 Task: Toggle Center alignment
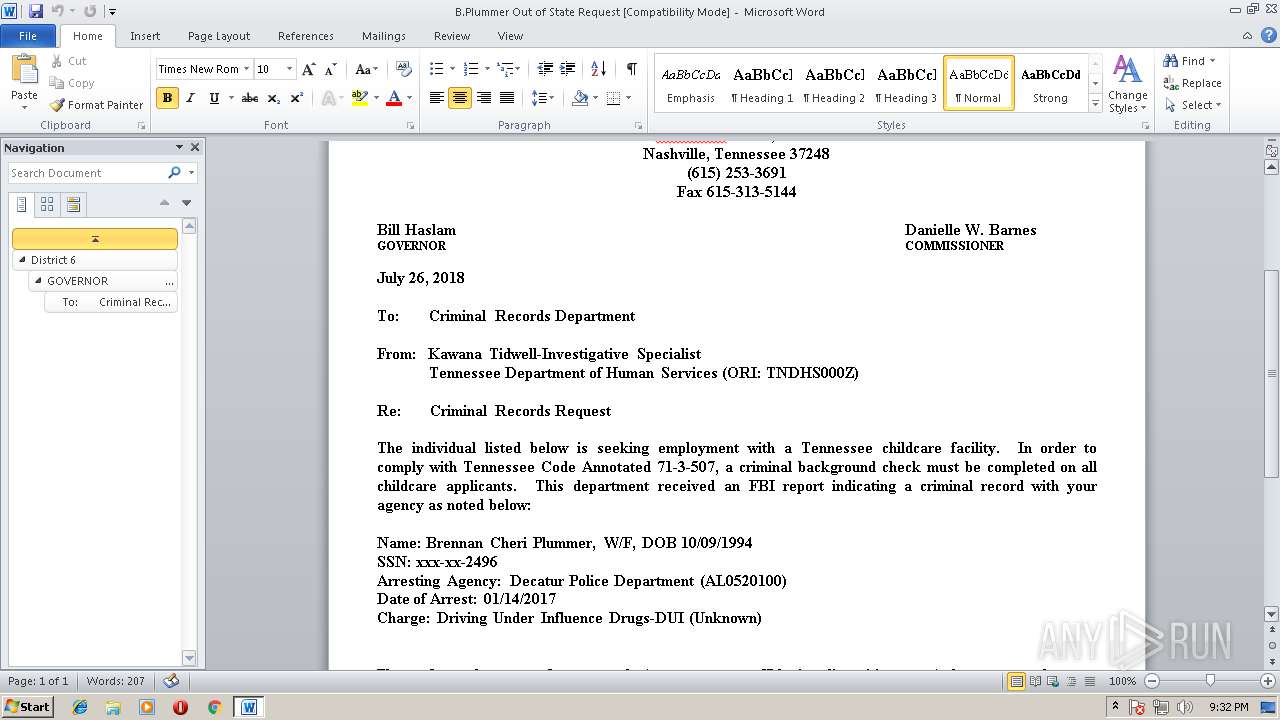tap(460, 98)
